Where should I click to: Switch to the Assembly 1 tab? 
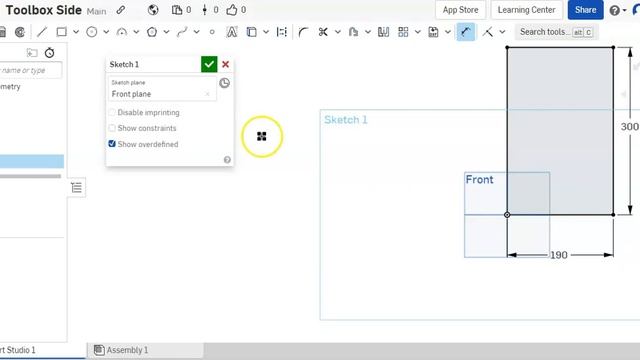pyautogui.click(x=145, y=350)
